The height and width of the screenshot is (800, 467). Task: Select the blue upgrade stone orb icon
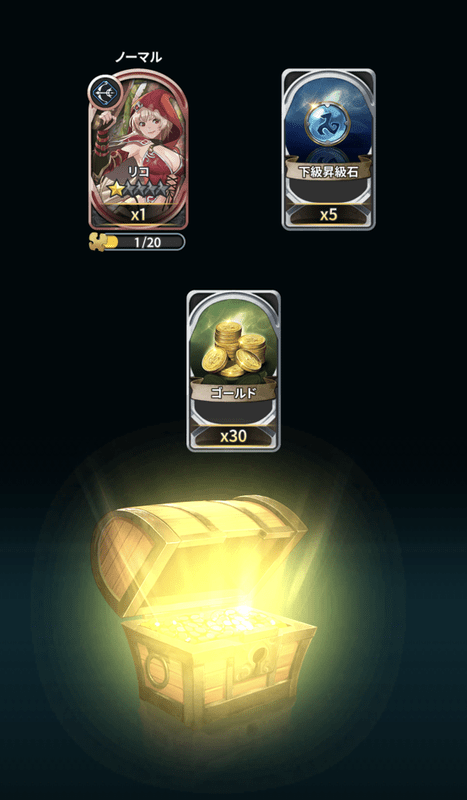[x=328, y=124]
